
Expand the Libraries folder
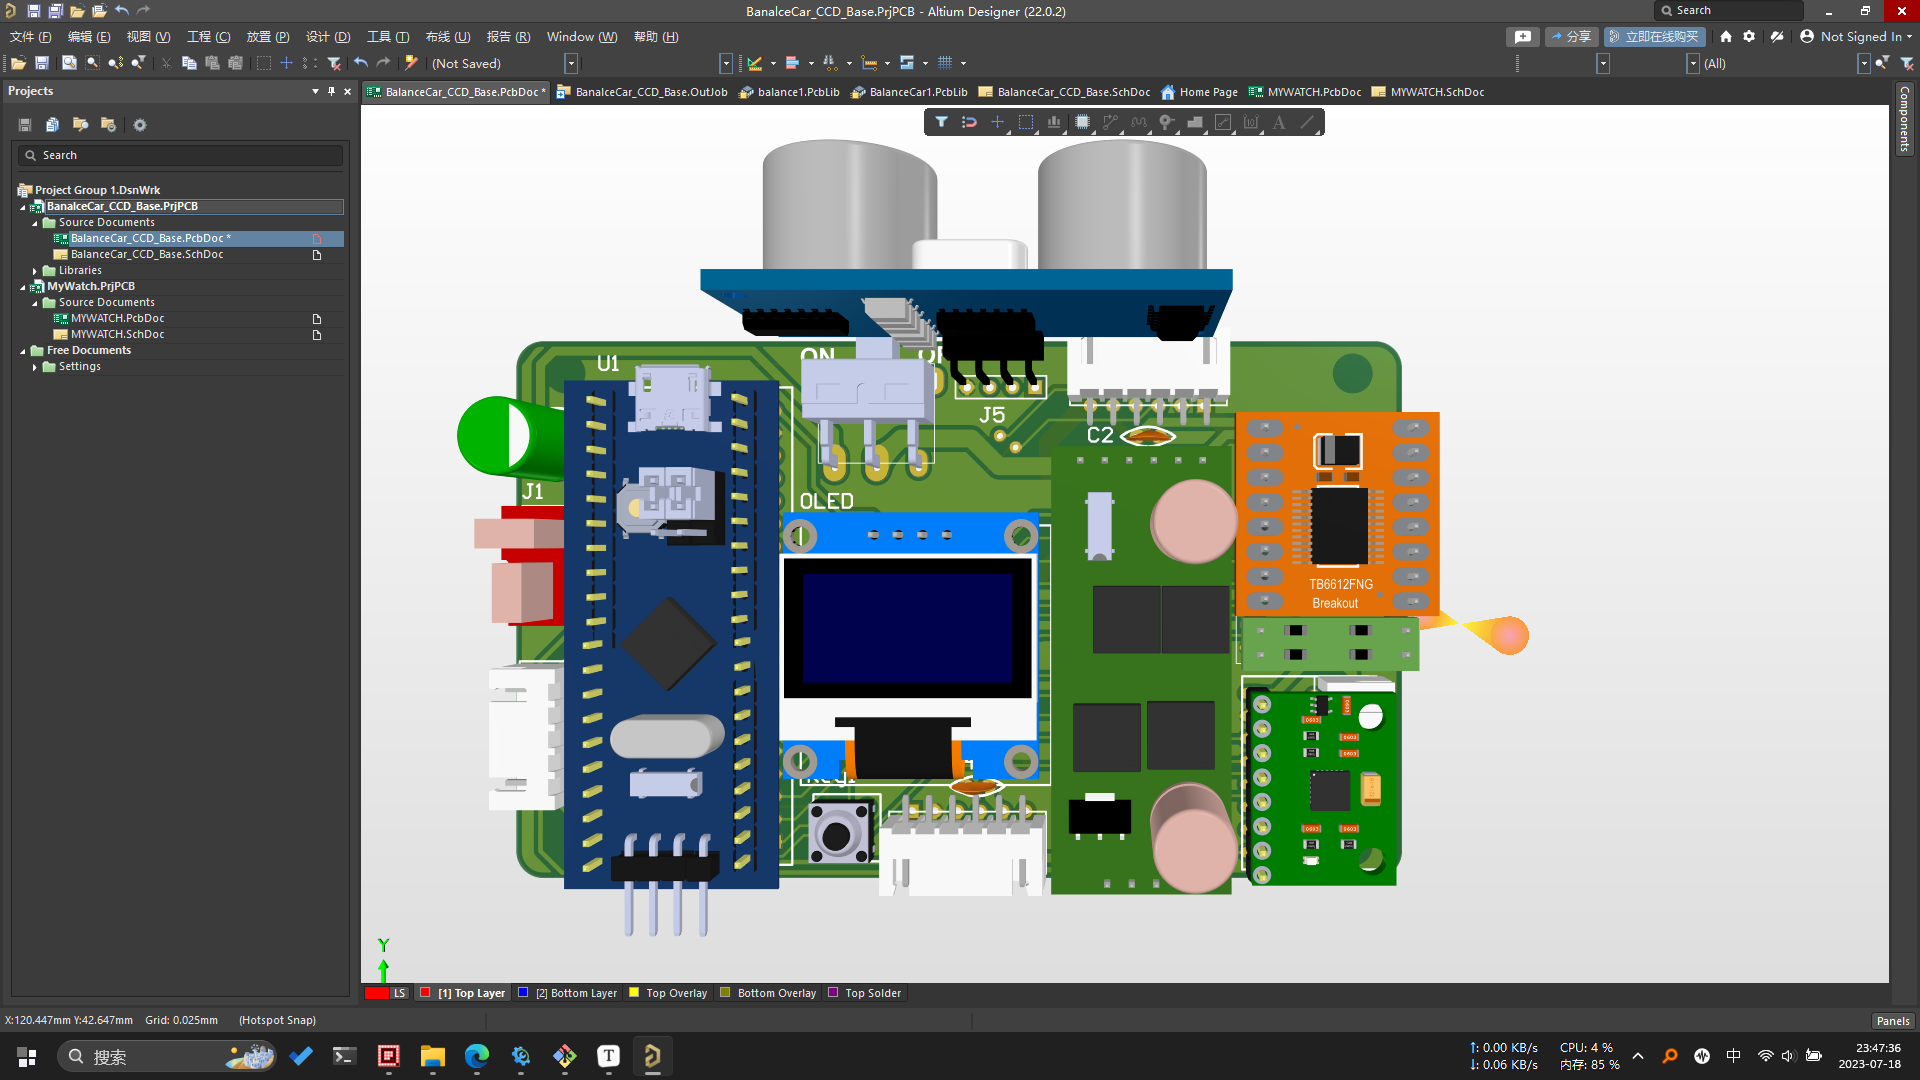(35, 271)
